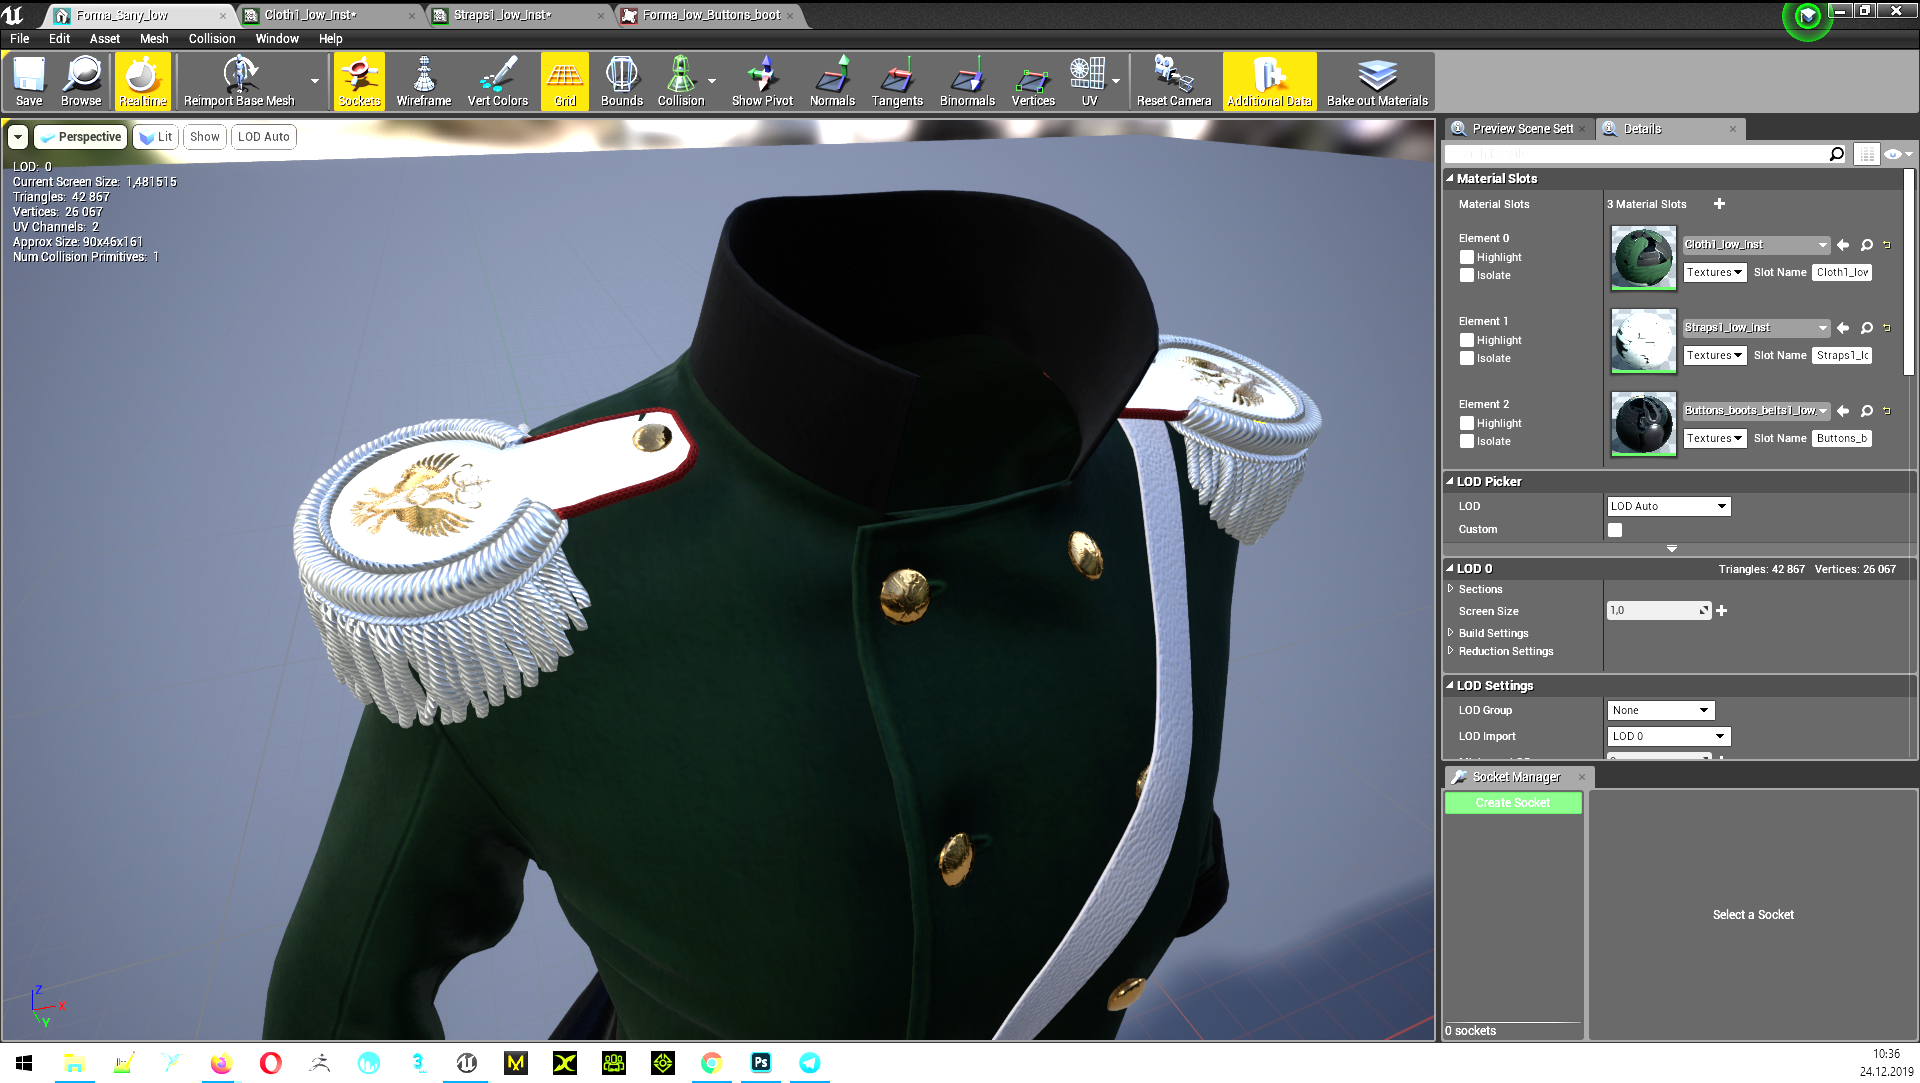This screenshot has height=1083, width=1920.
Task: Click the Save toolbar icon
Action: pyautogui.click(x=29, y=81)
